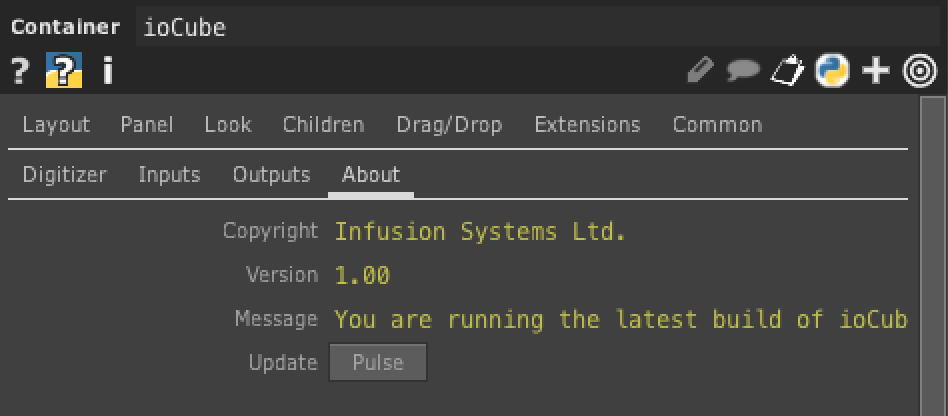Click the plus expand parameters icon

tap(875, 71)
